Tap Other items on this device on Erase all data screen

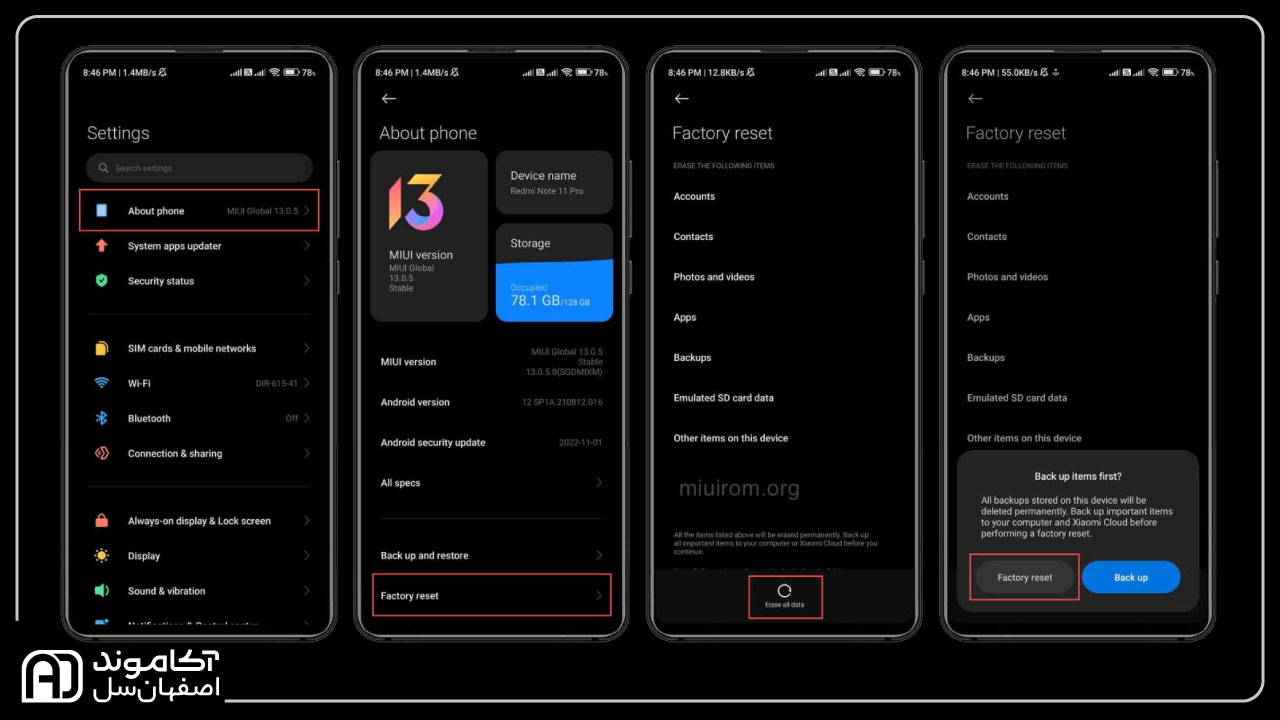click(731, 438)
